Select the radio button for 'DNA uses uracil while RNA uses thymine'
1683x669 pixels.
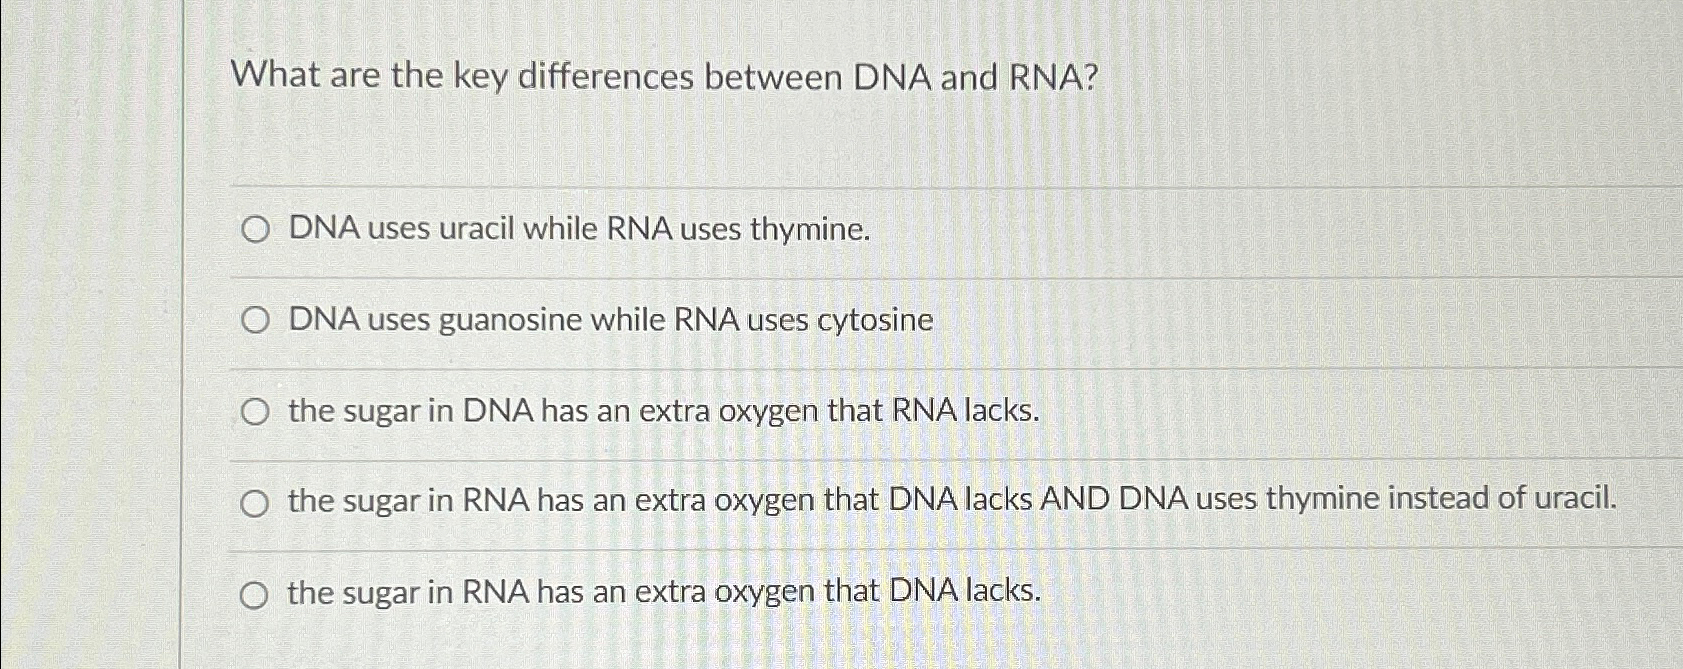pos(257,229)
